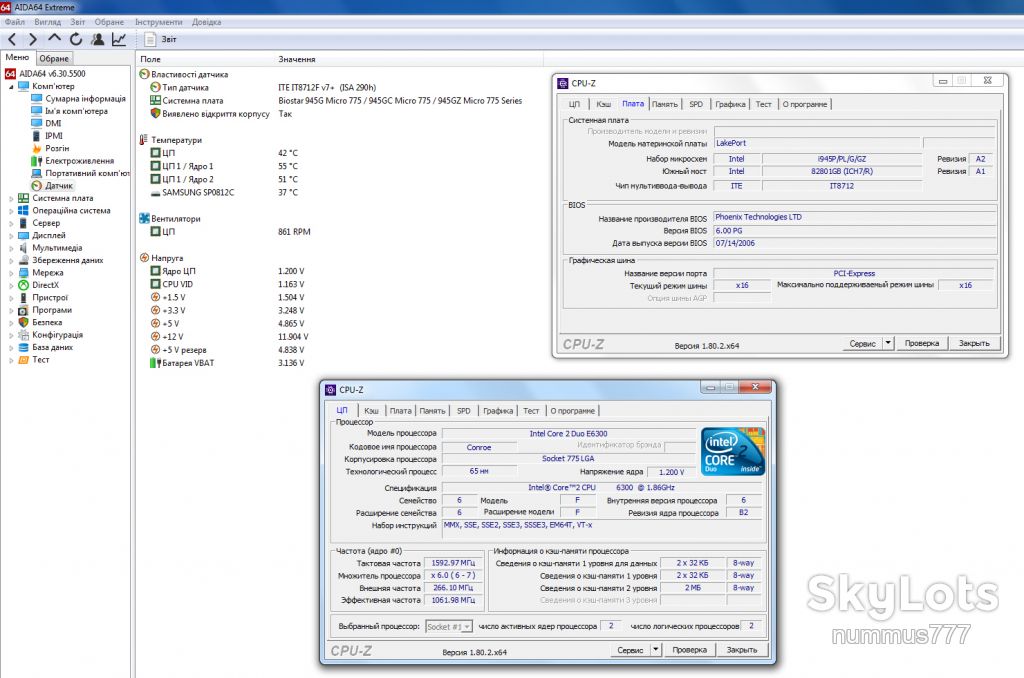Select AIDA64 v6.30.5500 root tree item

pyautogui.click(x=46, y=74)
